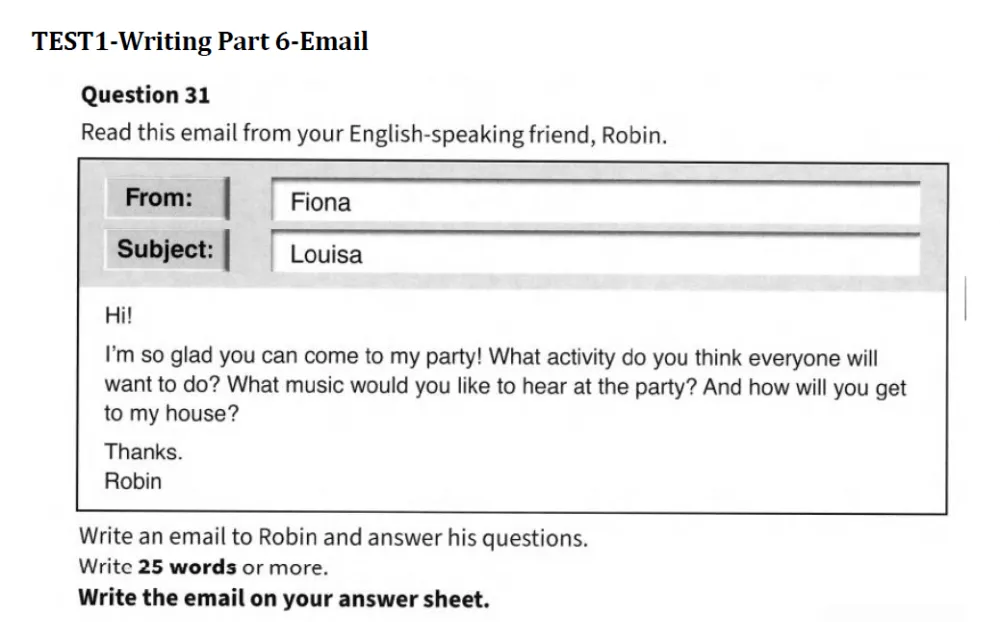
Task: Select the From: label button
Action: point(167,198)
